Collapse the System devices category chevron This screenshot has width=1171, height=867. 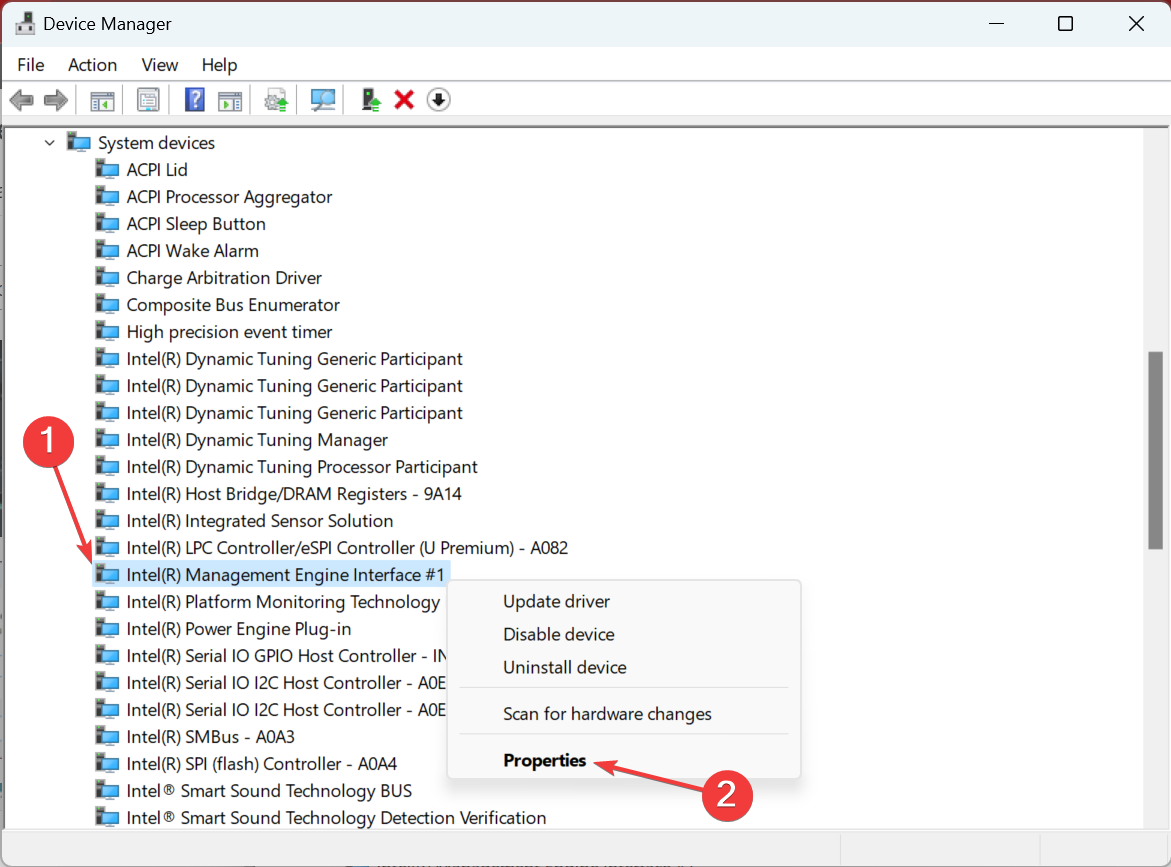[49, 143]
